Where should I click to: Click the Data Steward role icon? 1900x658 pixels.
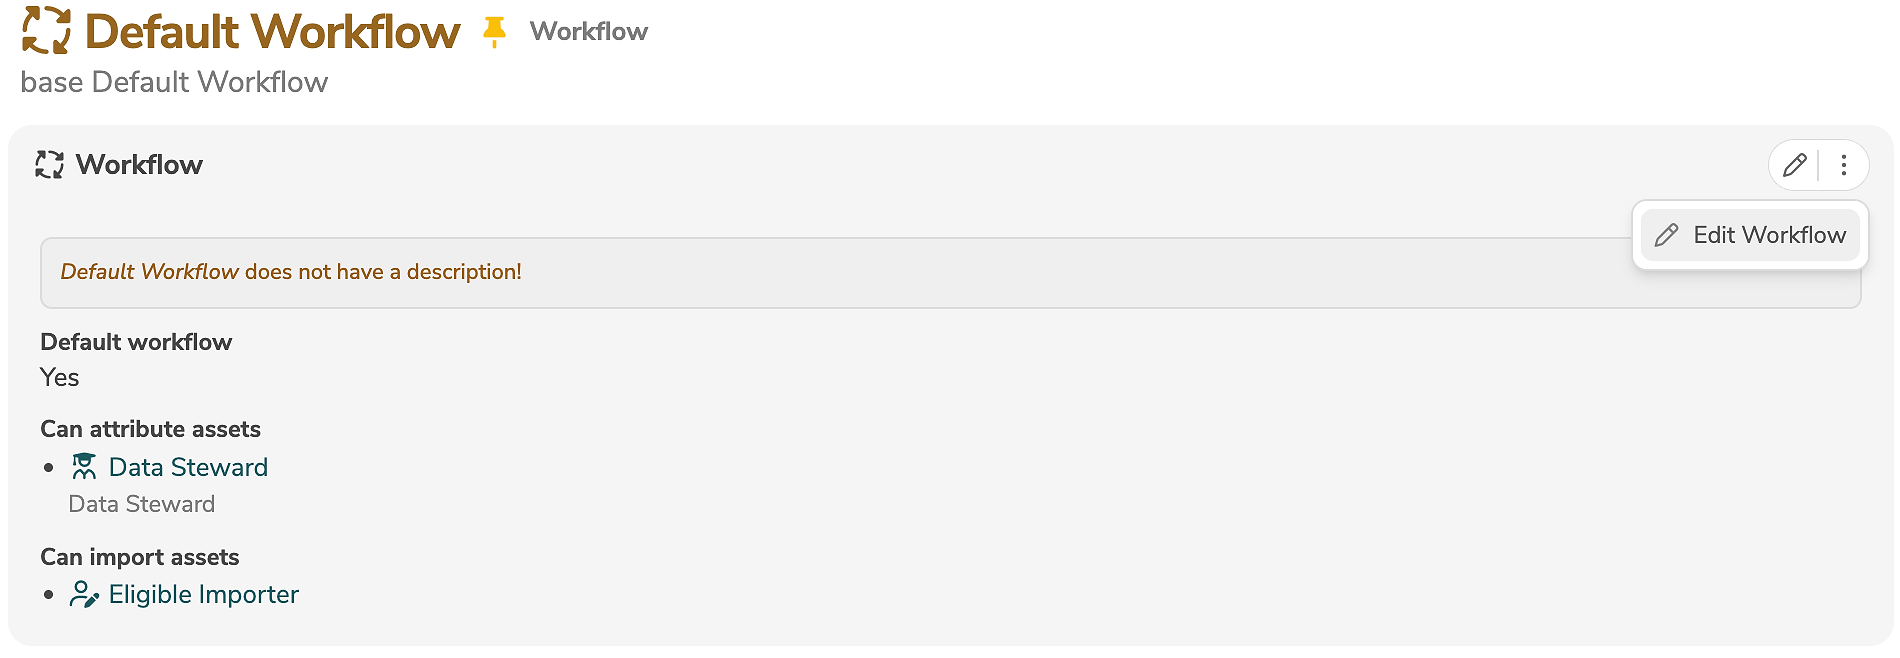pos(84,467)
